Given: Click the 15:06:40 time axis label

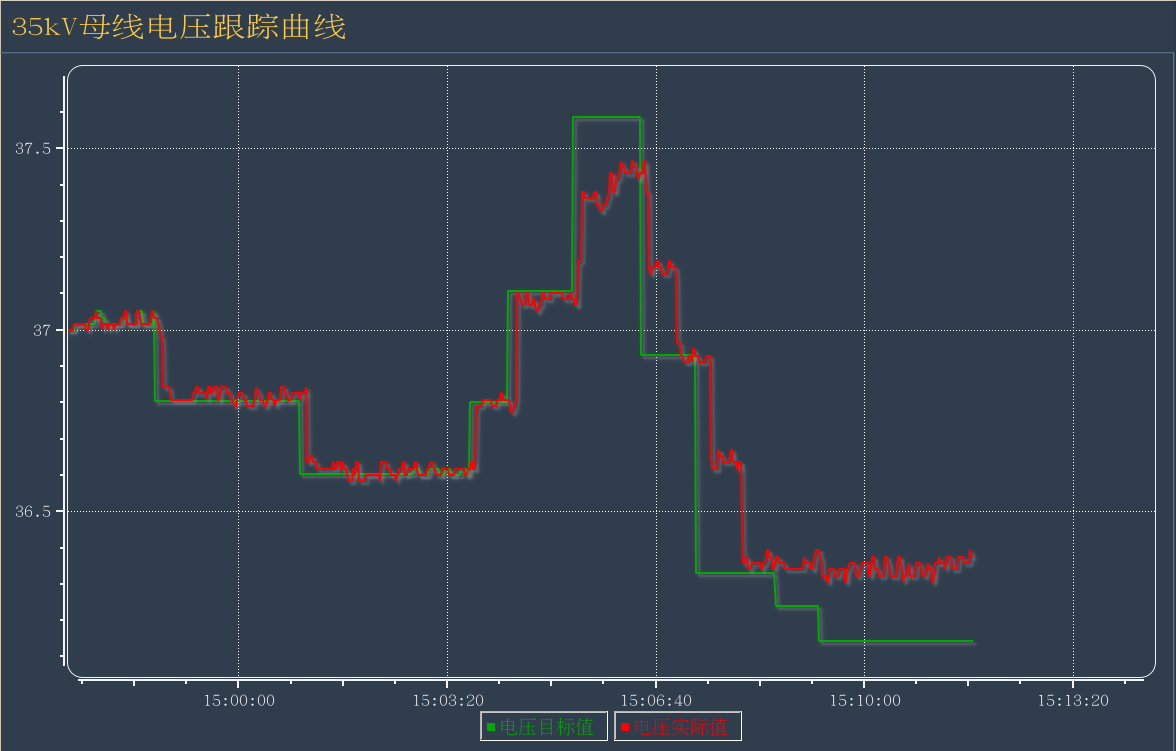Looking at the screenshot, I should tap(656, 701).
